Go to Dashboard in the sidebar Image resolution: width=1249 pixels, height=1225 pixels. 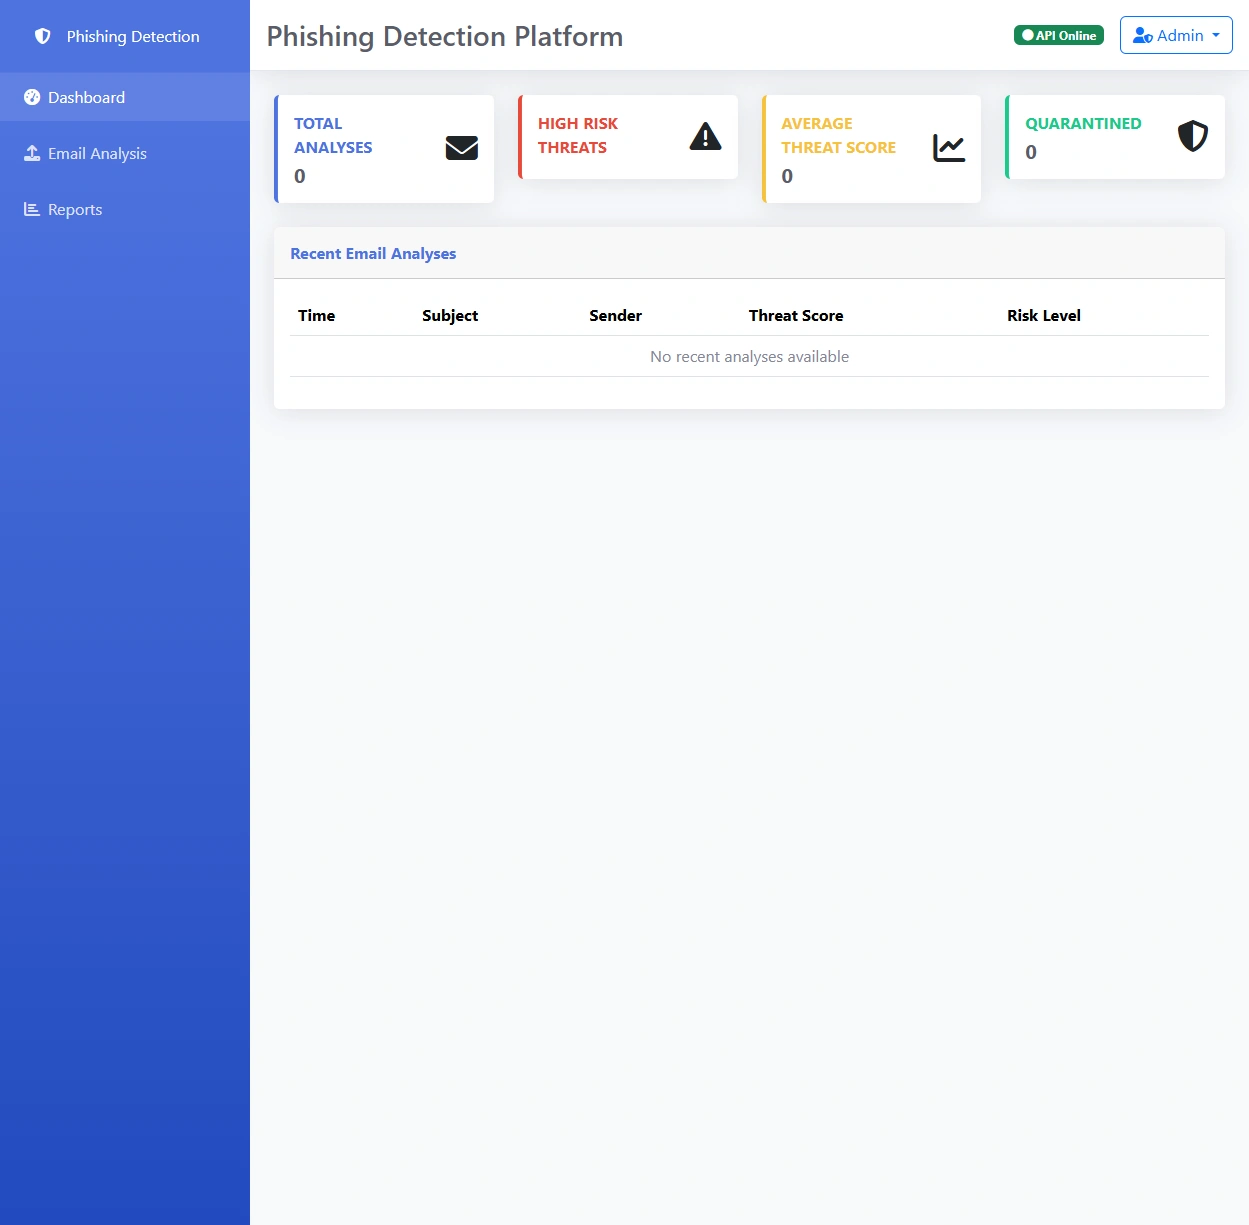click(125, 97)
